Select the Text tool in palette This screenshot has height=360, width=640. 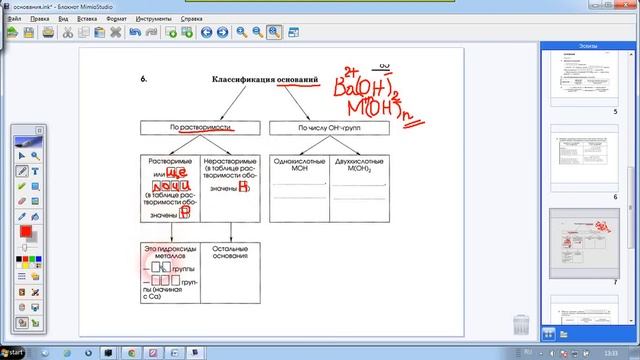tap(35, 171)
